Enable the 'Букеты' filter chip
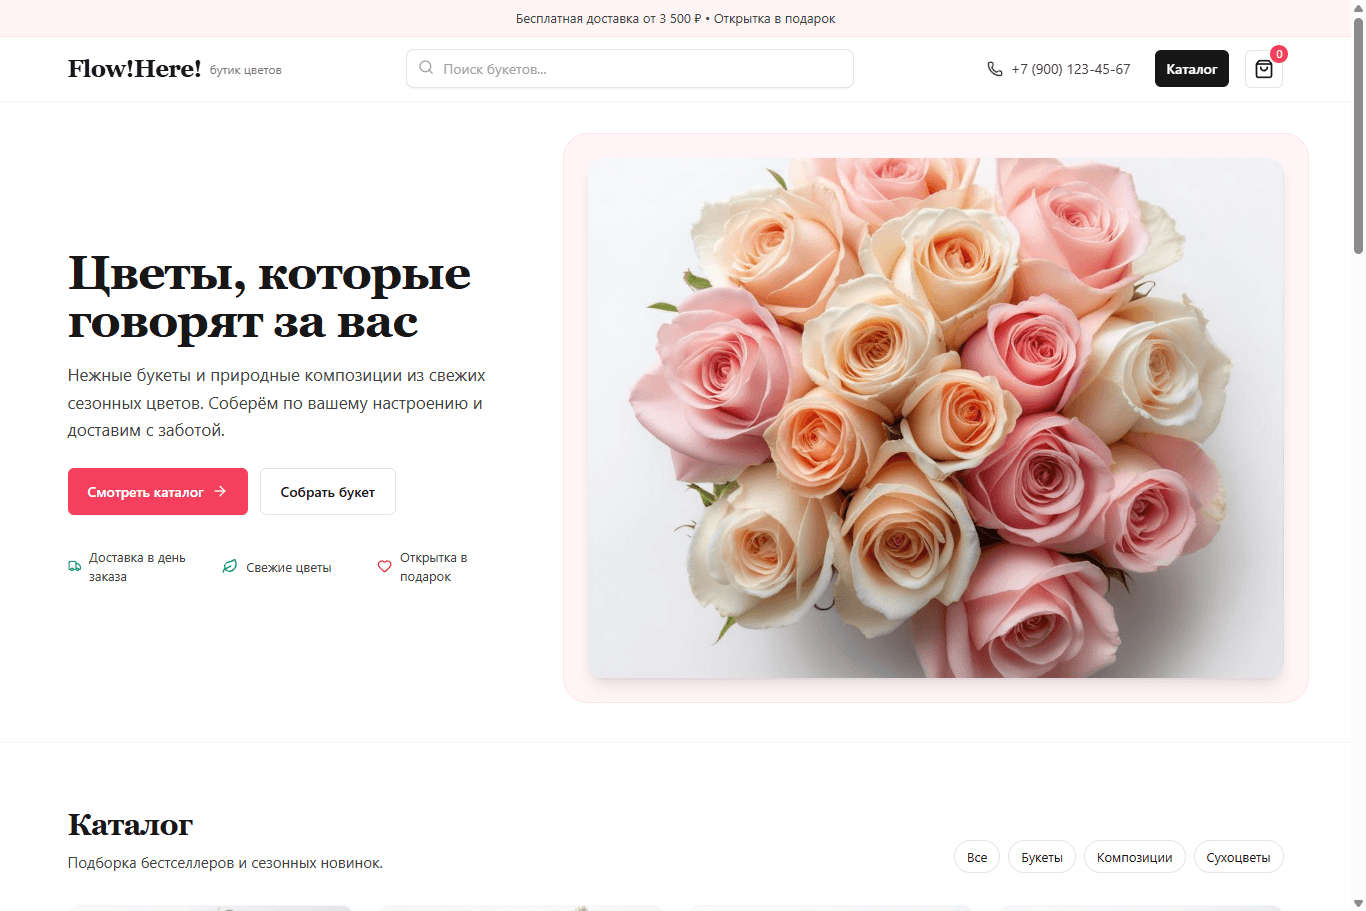The width and height of the screenshot is (1366, 911). (1041, 856)
